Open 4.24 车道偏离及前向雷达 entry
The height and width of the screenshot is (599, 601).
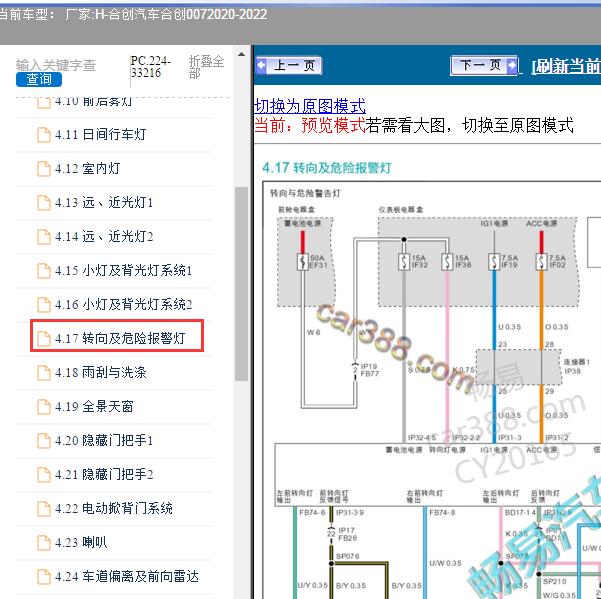pyautogui.click(x=127, y=576)
